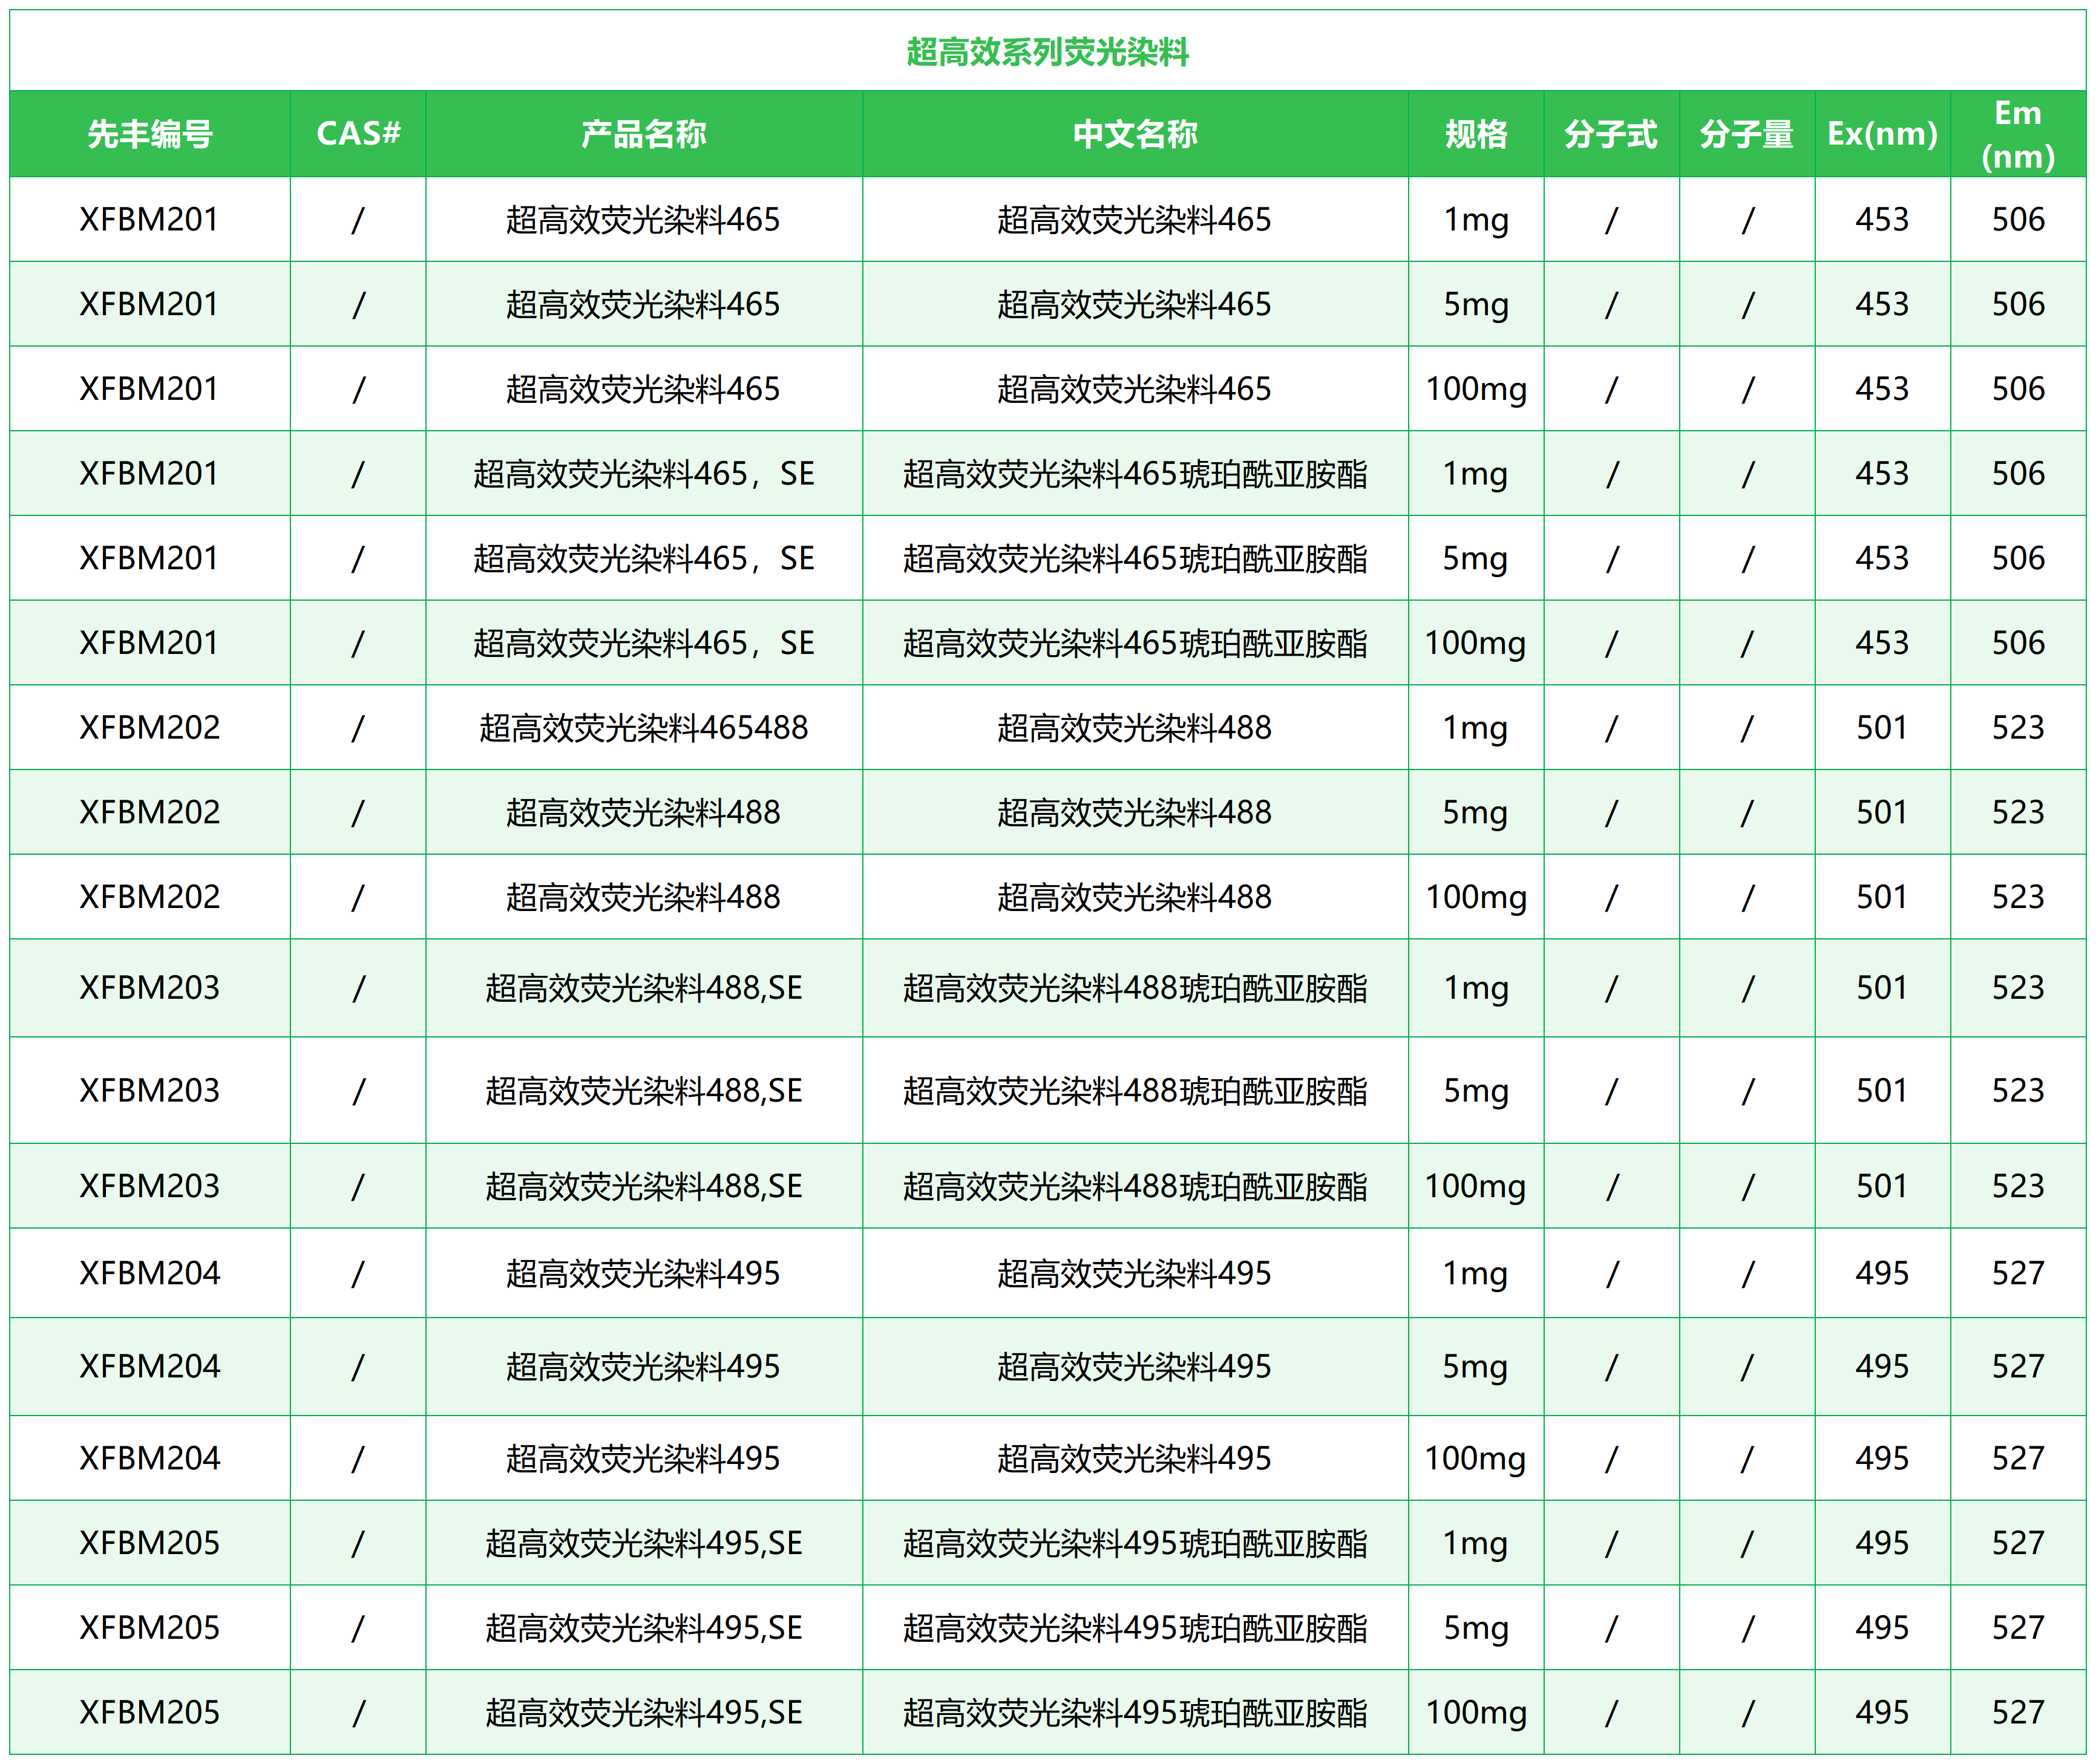Click 100mg in the XFBM203 row
The height and width of the screenshot is (1764, 2096).
pyautogui.click(x=1475, y=1186)
